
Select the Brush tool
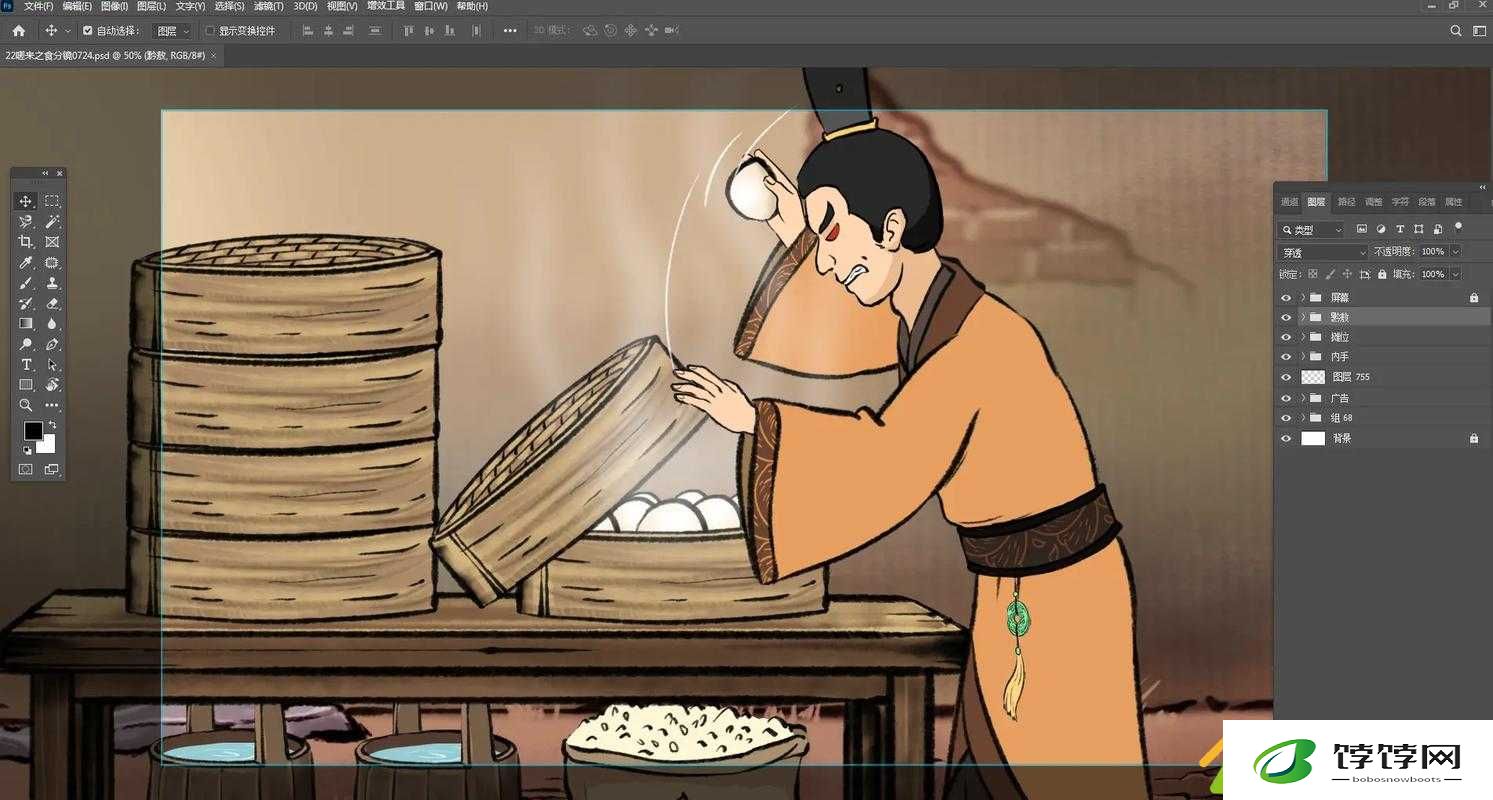26,283
